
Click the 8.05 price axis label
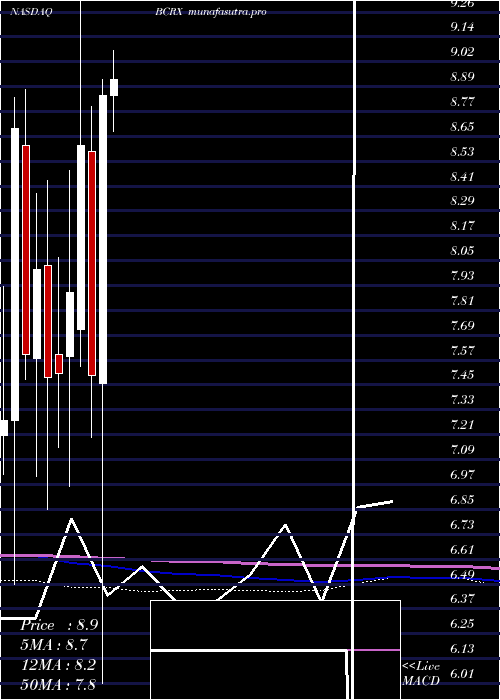[462, 251]
